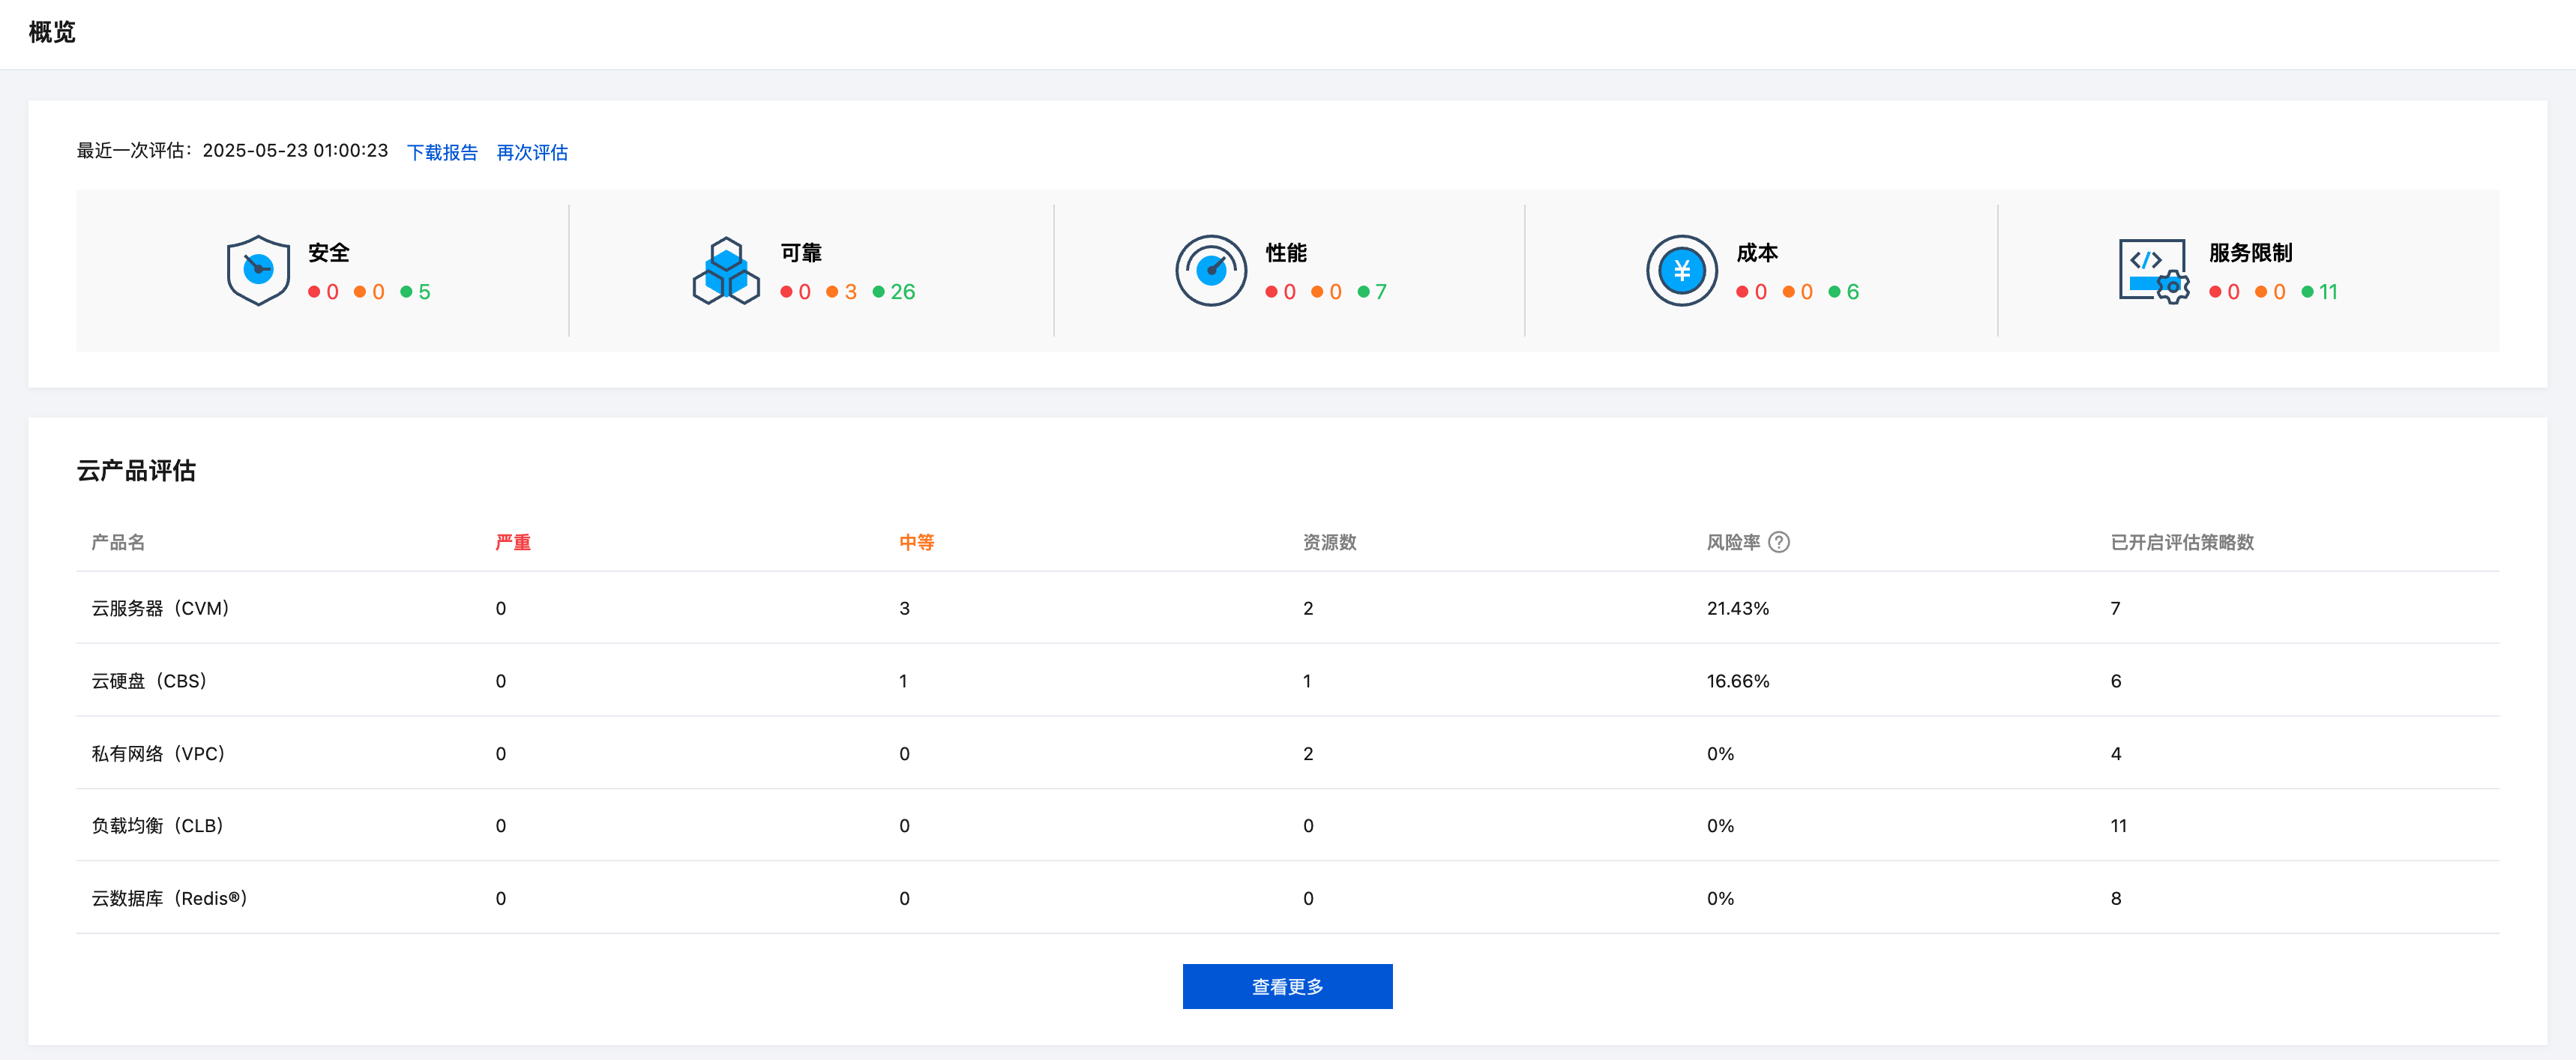Click the Security (安全) shield icon

click(x=258, y=270)
